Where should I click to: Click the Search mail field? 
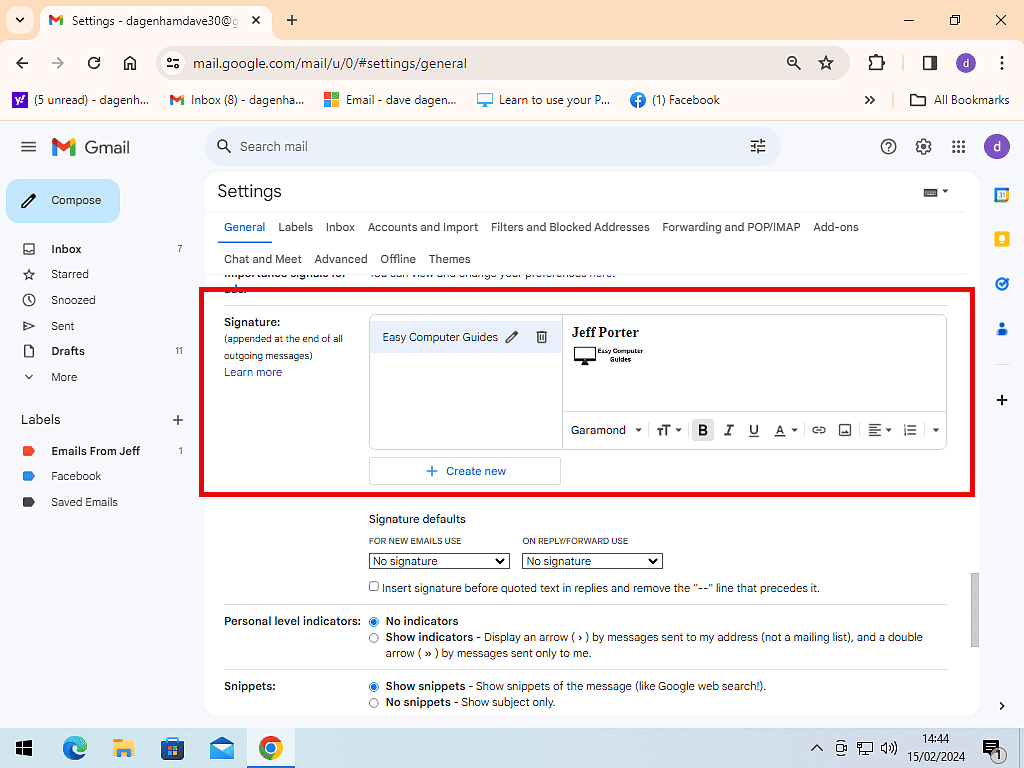tap(480, 147)
